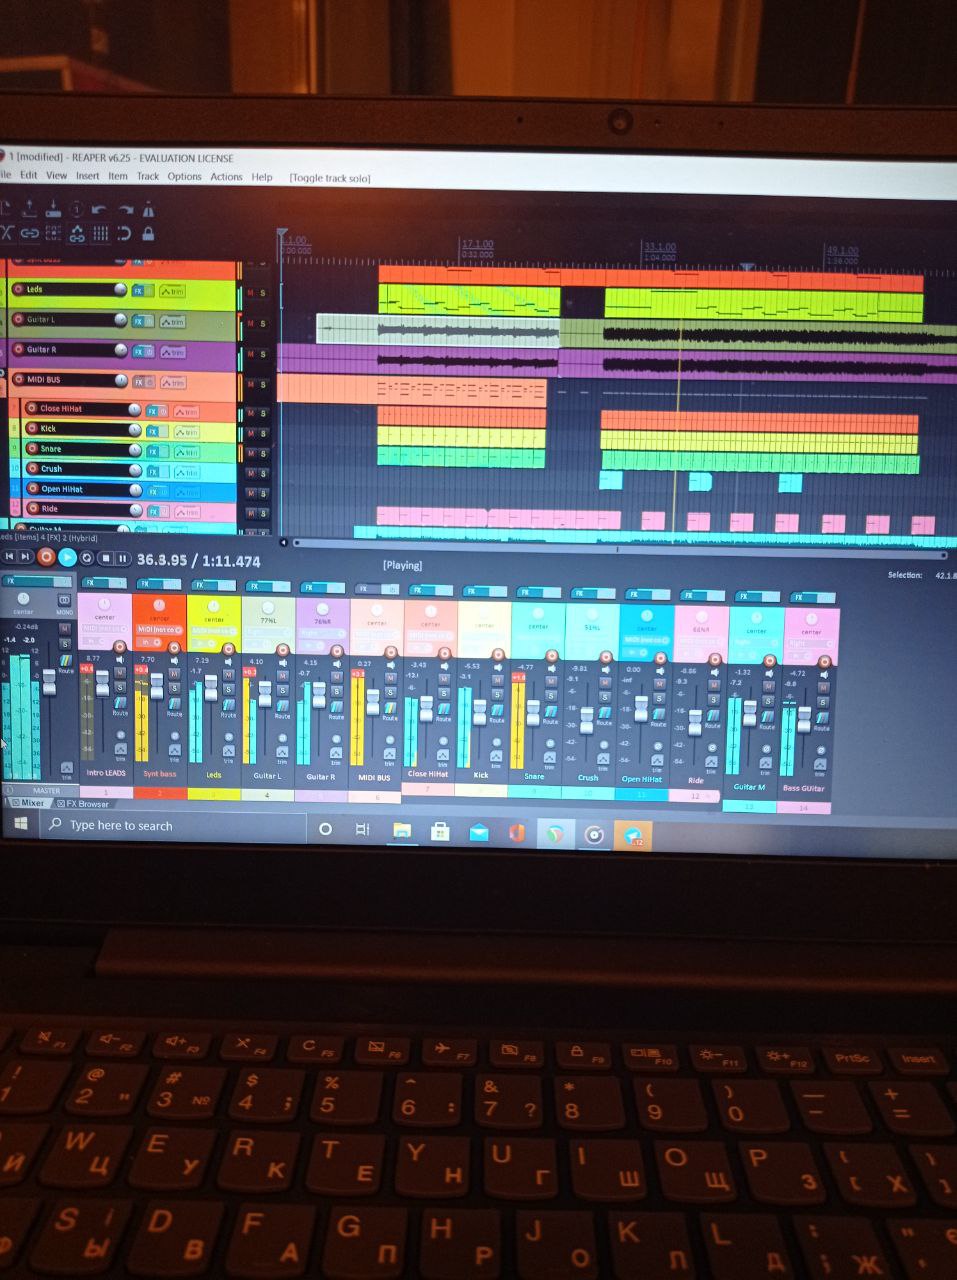Arm record on the Snare track panel

click(x=32, y=449)
